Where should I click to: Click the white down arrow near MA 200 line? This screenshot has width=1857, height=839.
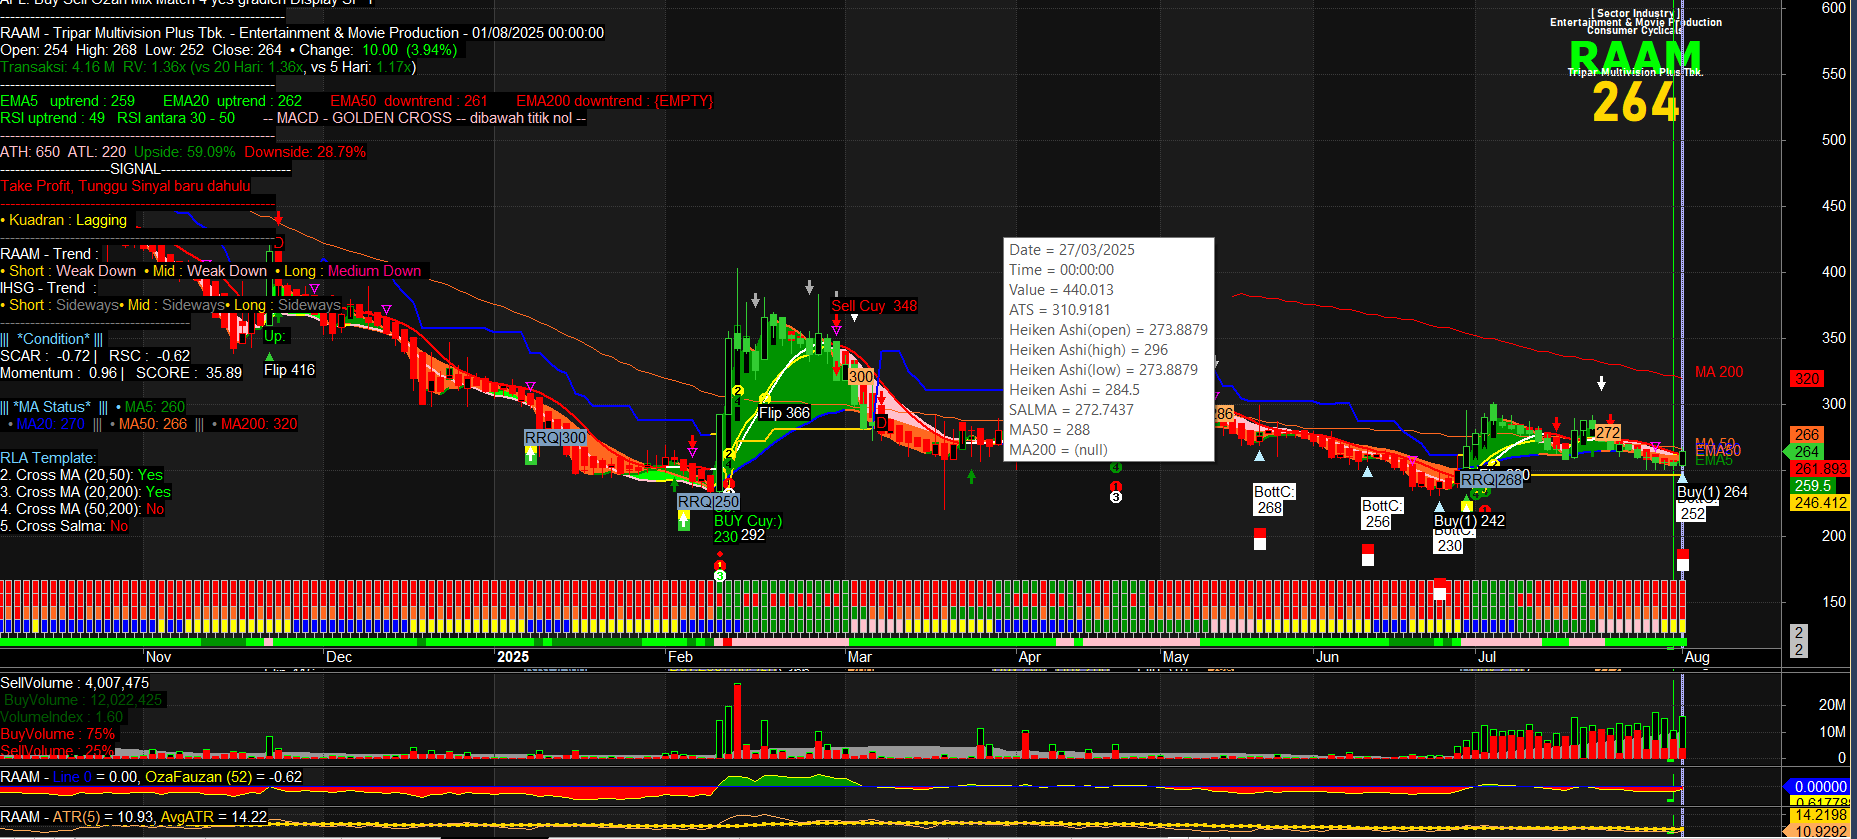(1601, 383)
